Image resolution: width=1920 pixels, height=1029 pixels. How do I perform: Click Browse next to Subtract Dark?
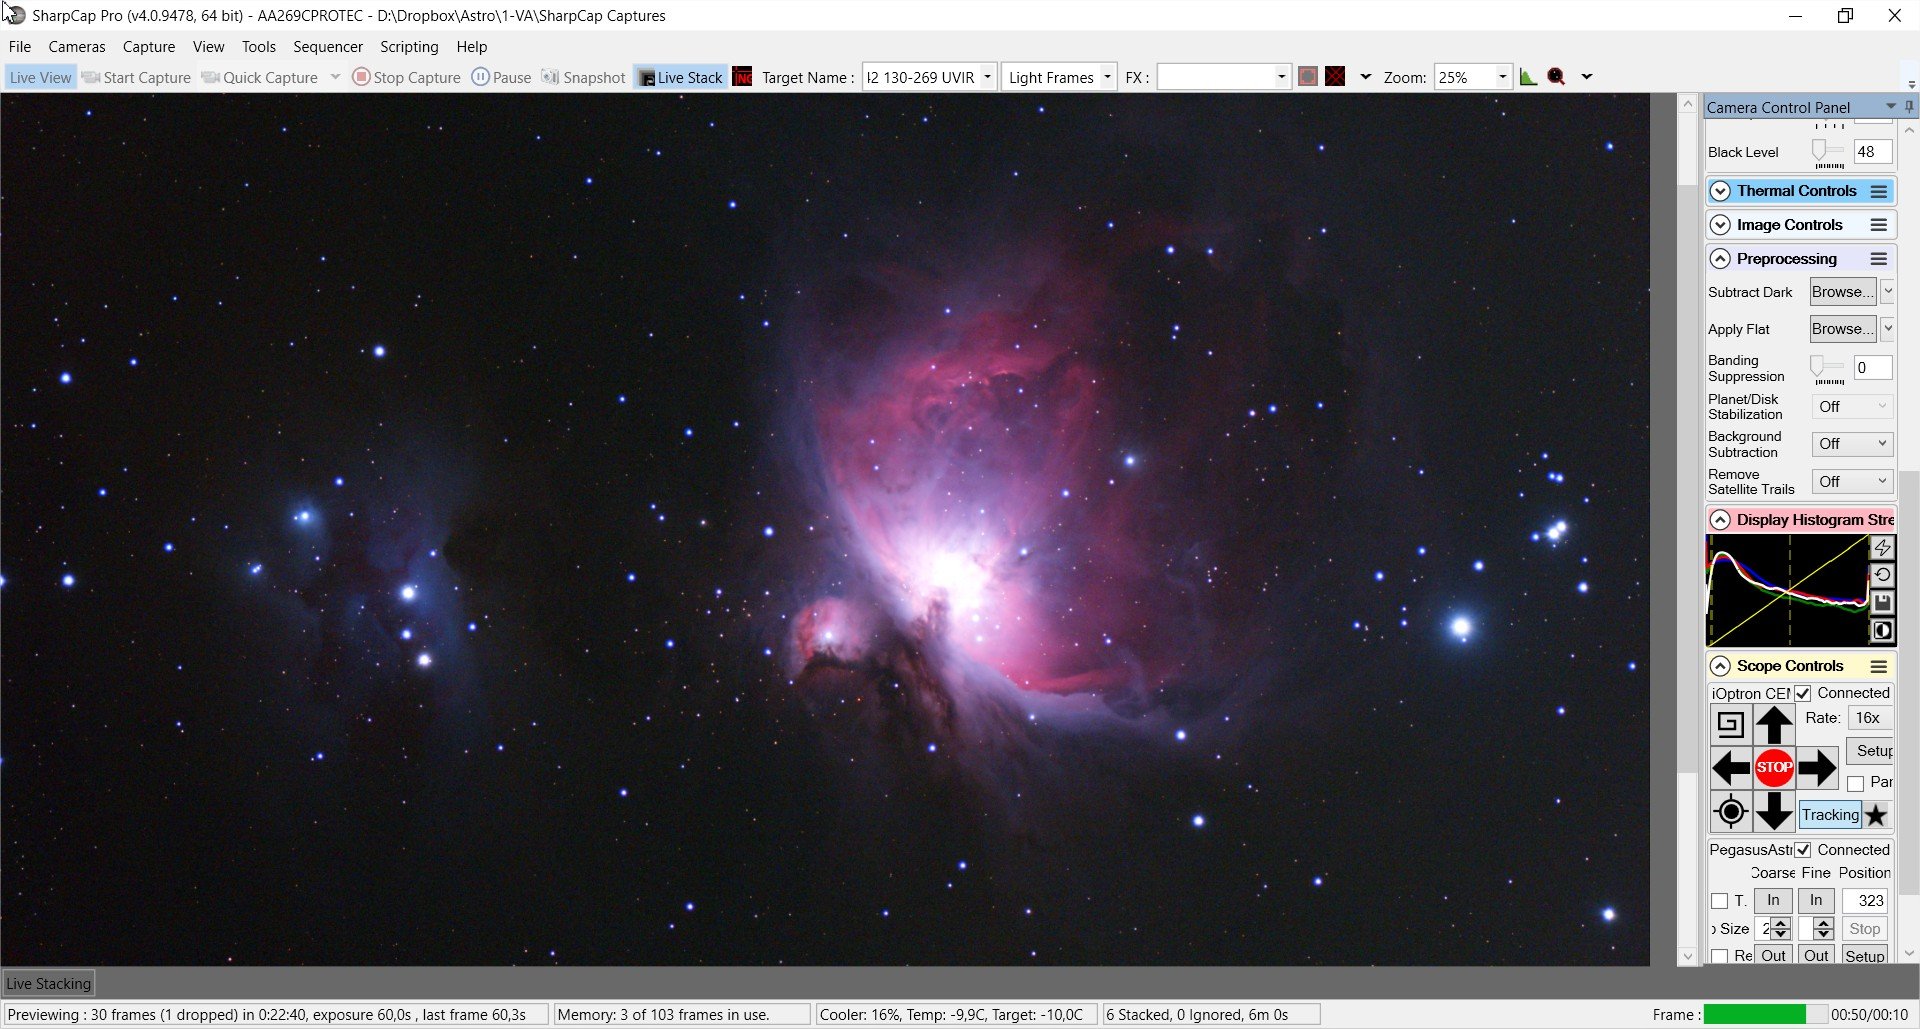[x=1843, y=292]
